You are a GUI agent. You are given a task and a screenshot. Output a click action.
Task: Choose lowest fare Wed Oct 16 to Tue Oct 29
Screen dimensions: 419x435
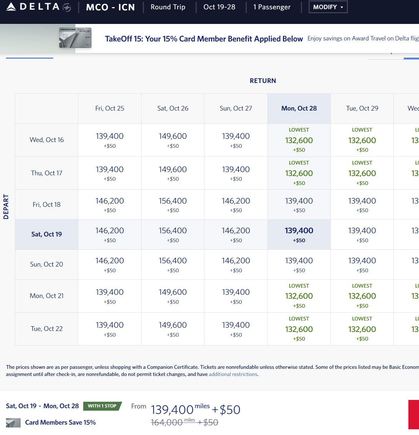coord(362,140)
